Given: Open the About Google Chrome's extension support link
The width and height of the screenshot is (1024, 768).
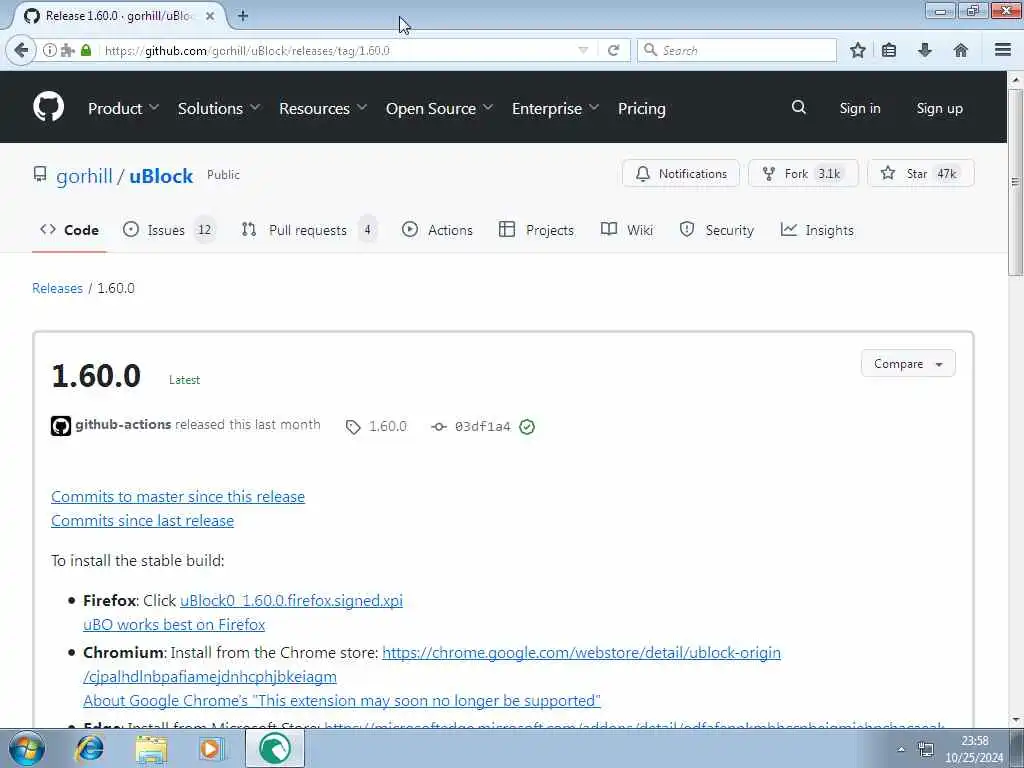Looking at the screenshot, I should (x=342, y=700).
